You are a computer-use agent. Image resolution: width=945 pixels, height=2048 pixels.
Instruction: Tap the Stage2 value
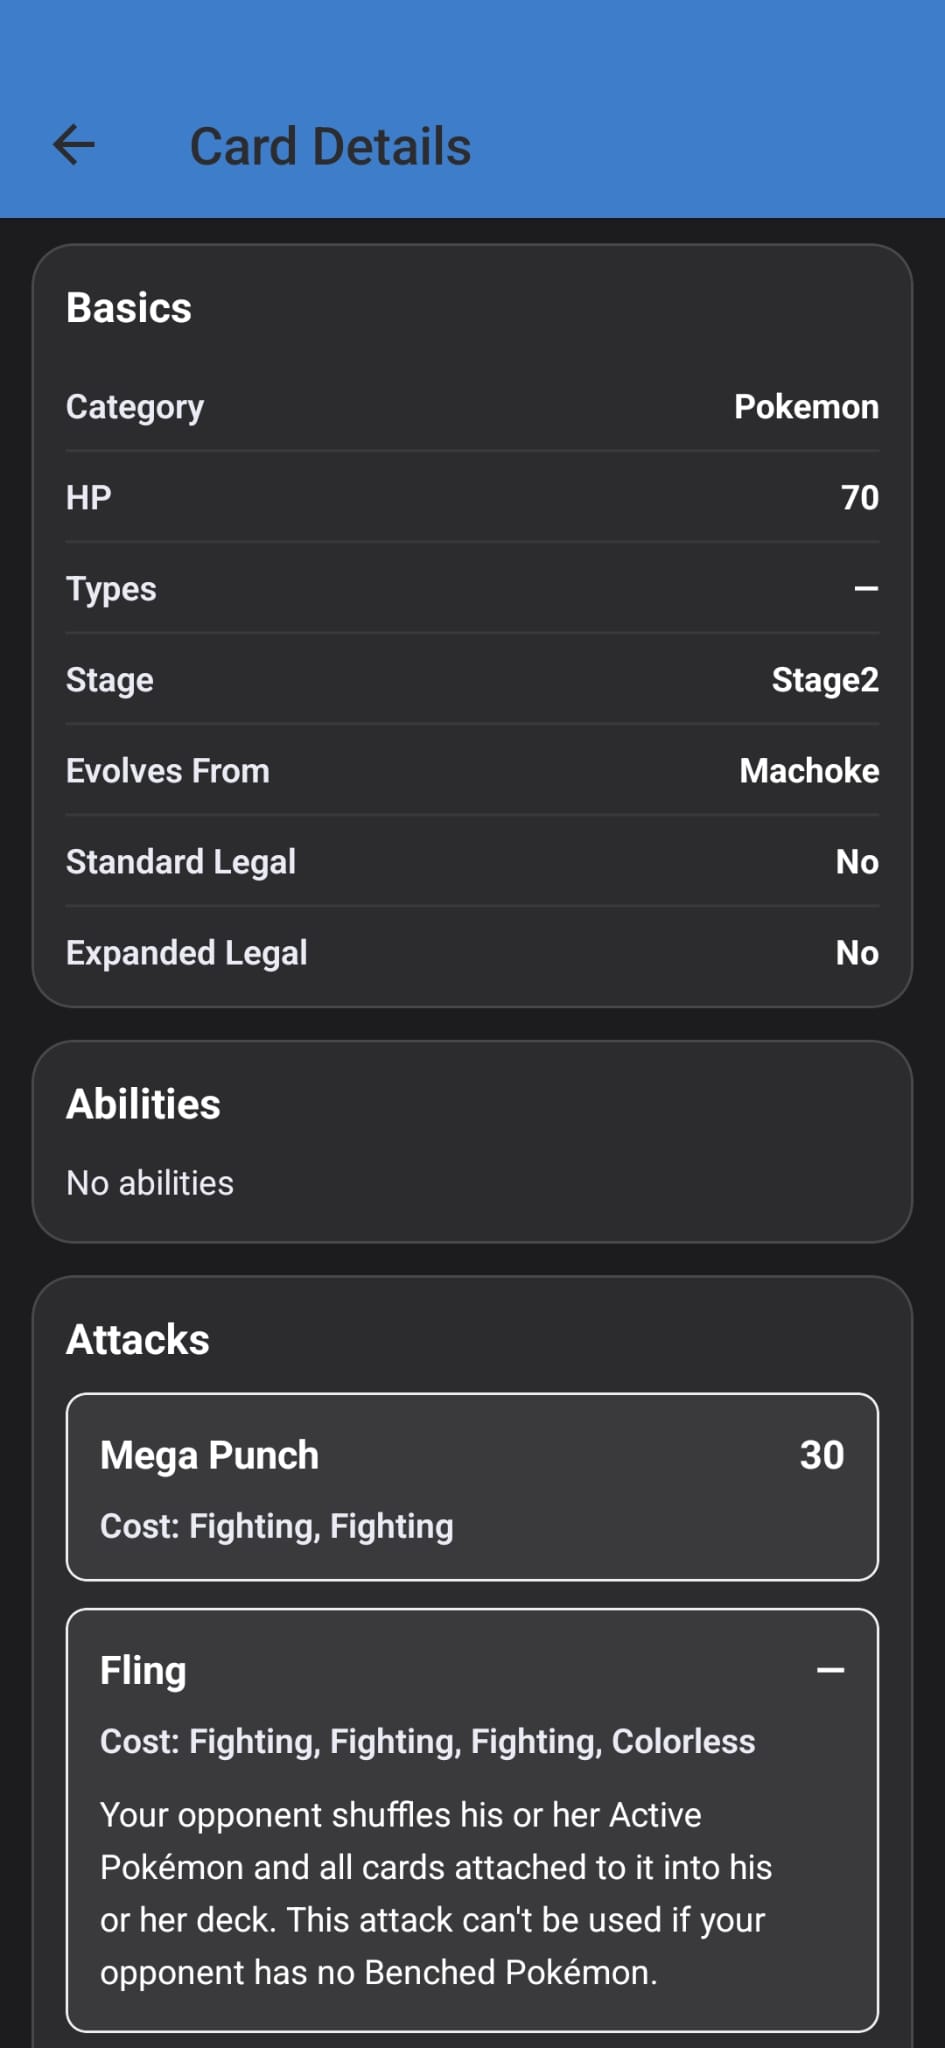pos(824,680)
